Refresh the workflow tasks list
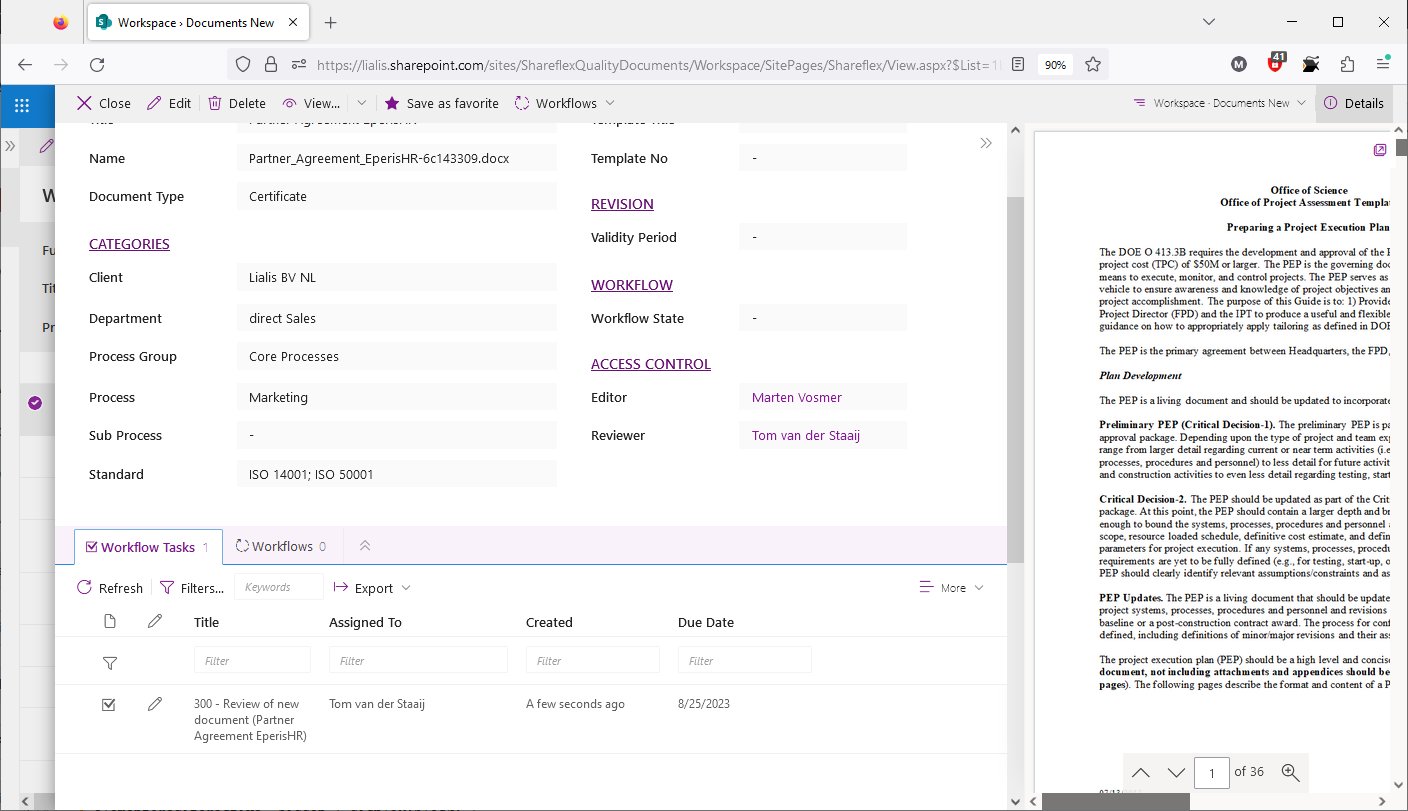1408x811 pixels. click(x=110, y=588)
